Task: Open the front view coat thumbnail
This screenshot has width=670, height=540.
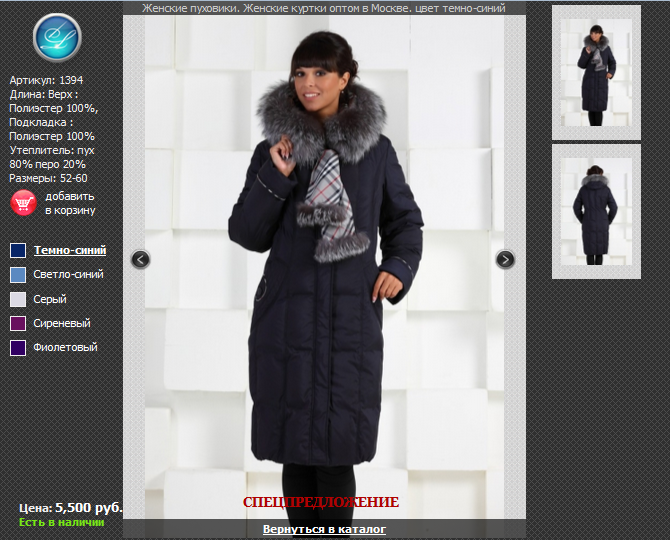Action: click(x=596, y=73)
